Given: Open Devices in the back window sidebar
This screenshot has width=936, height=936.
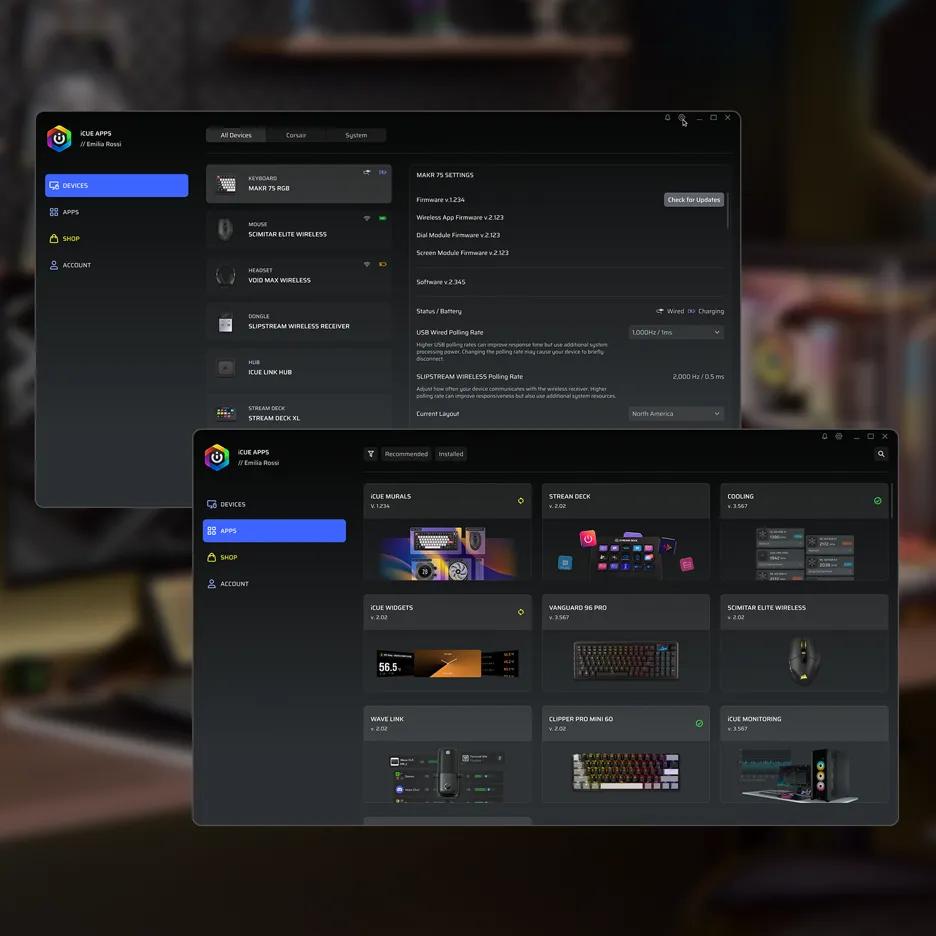Looking at the screenshot, I should (x=116, y=185).
